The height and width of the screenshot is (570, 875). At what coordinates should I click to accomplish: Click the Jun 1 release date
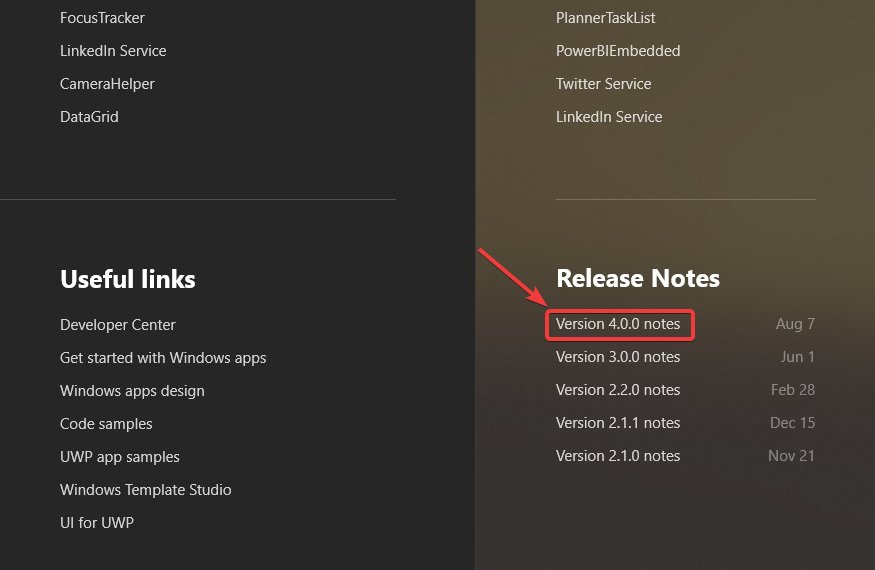tap(797, 357)
